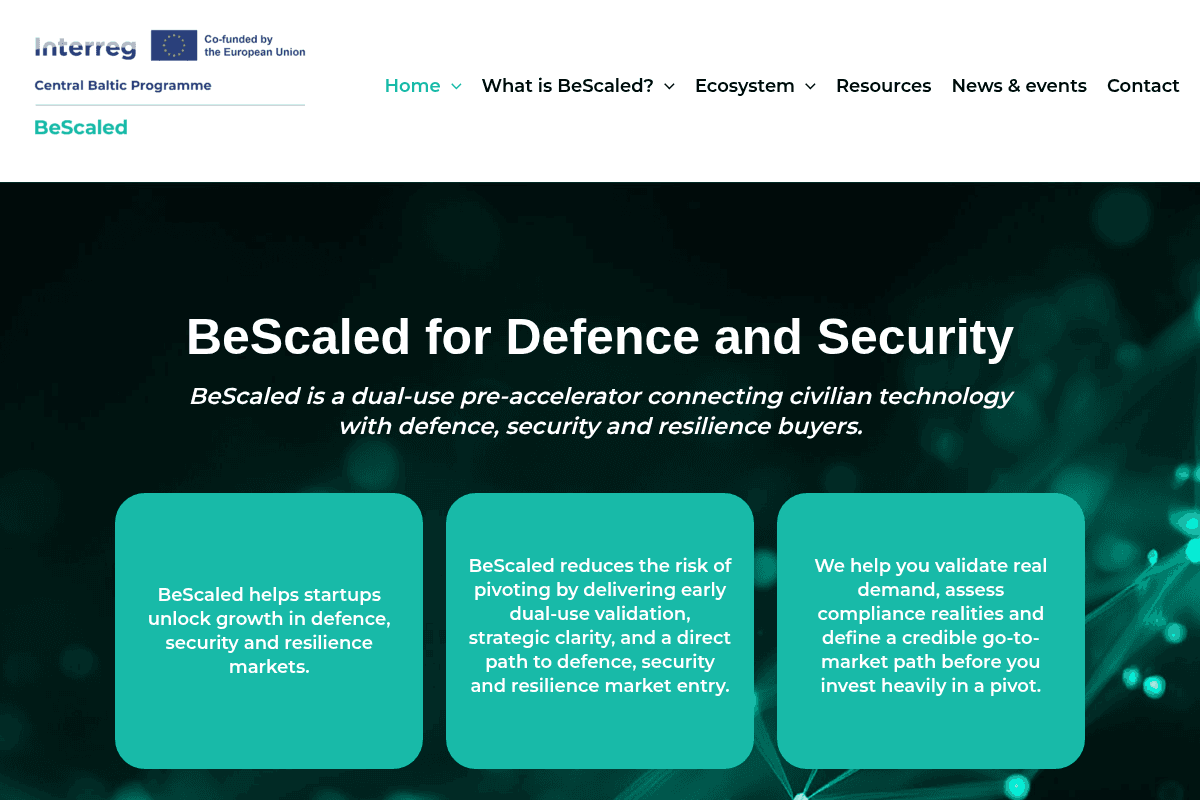Open the What is BeScaled? menu
Viewport: 1200px width, 800px height.
point(567,86)
